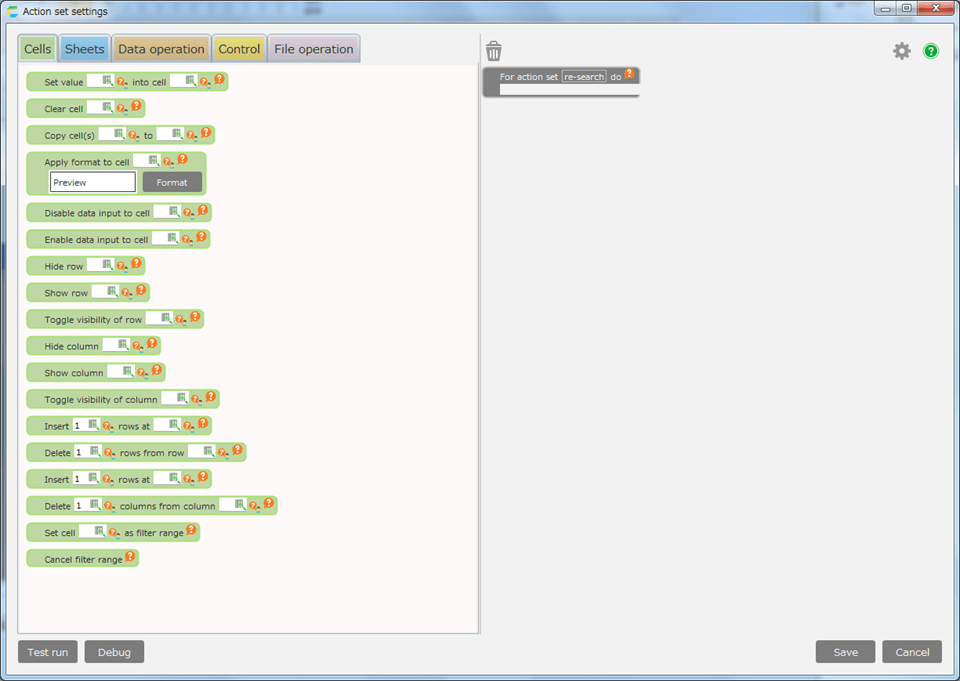960x681 pixels.
Task: Open help bubble for Clear cell block
Action: 137,105
